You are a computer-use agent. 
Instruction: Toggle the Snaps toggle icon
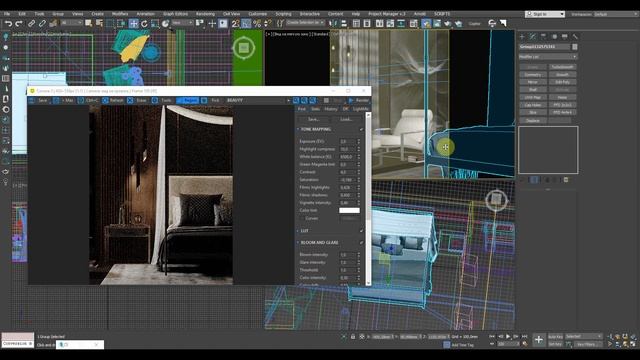236,24
